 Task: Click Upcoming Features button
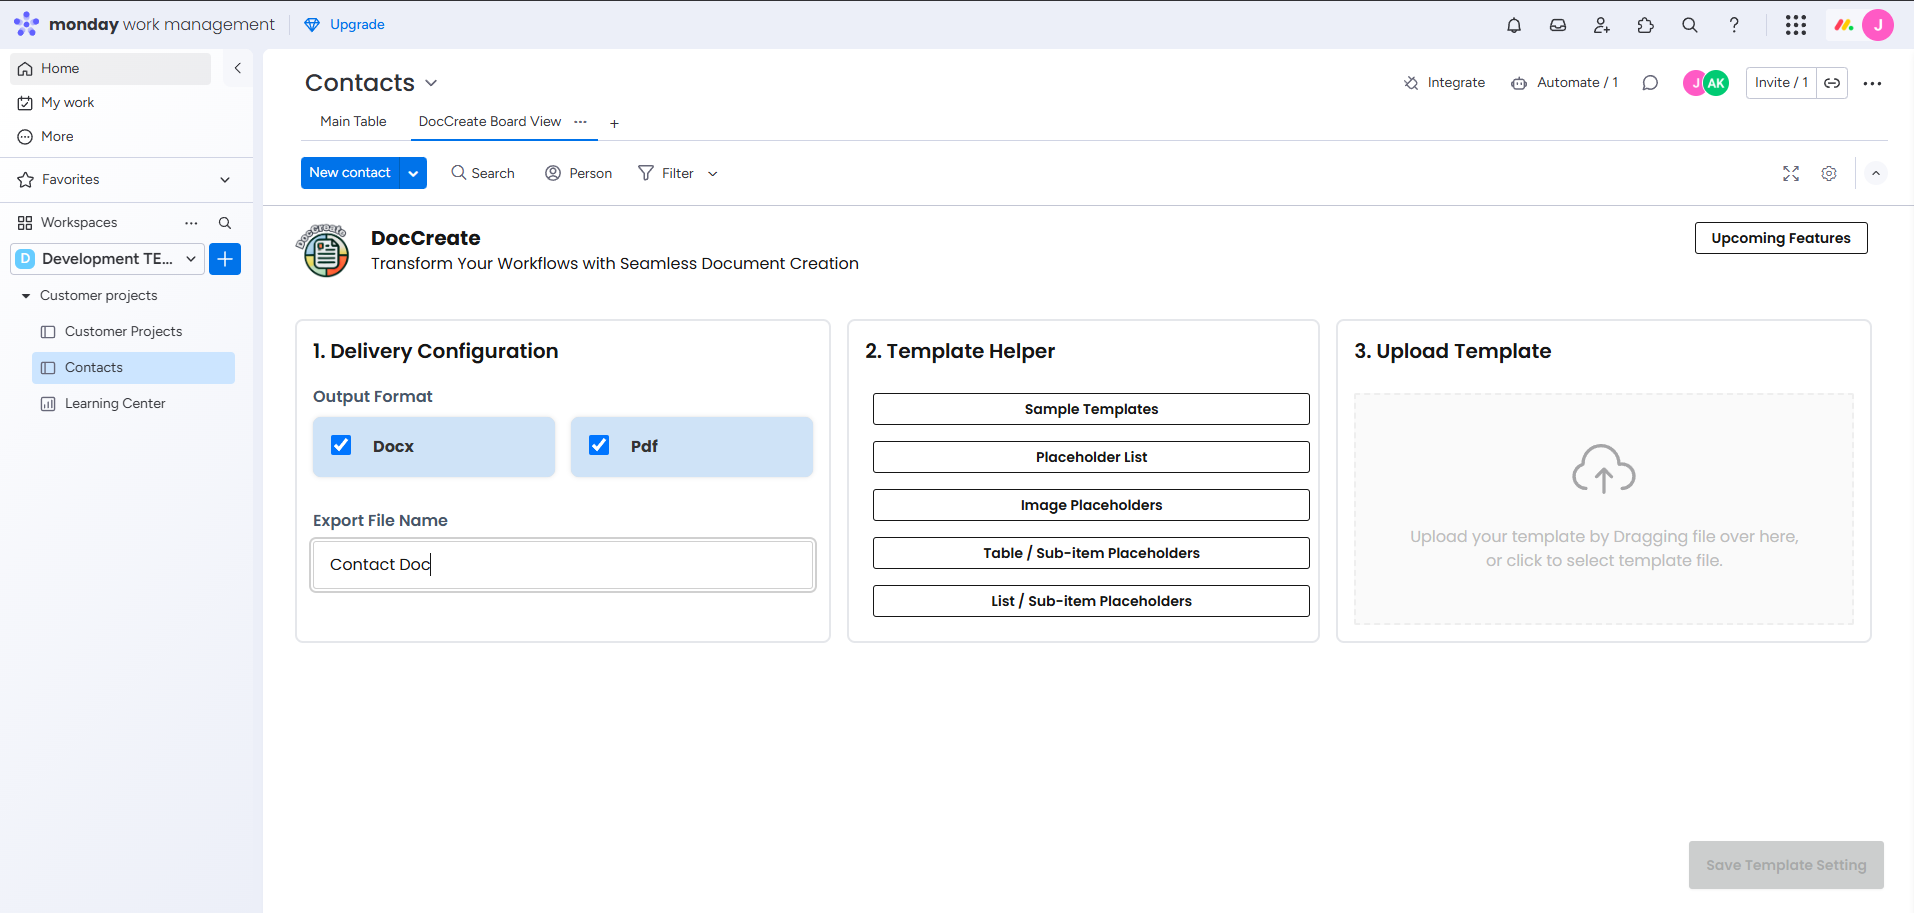(x=1781, y=238)
